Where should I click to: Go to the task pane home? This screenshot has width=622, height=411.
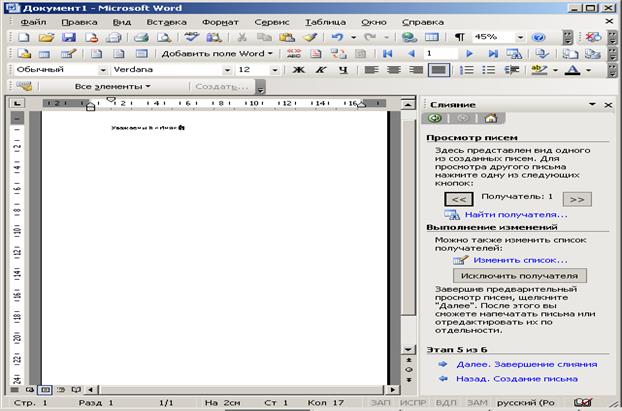pos(491,118)
